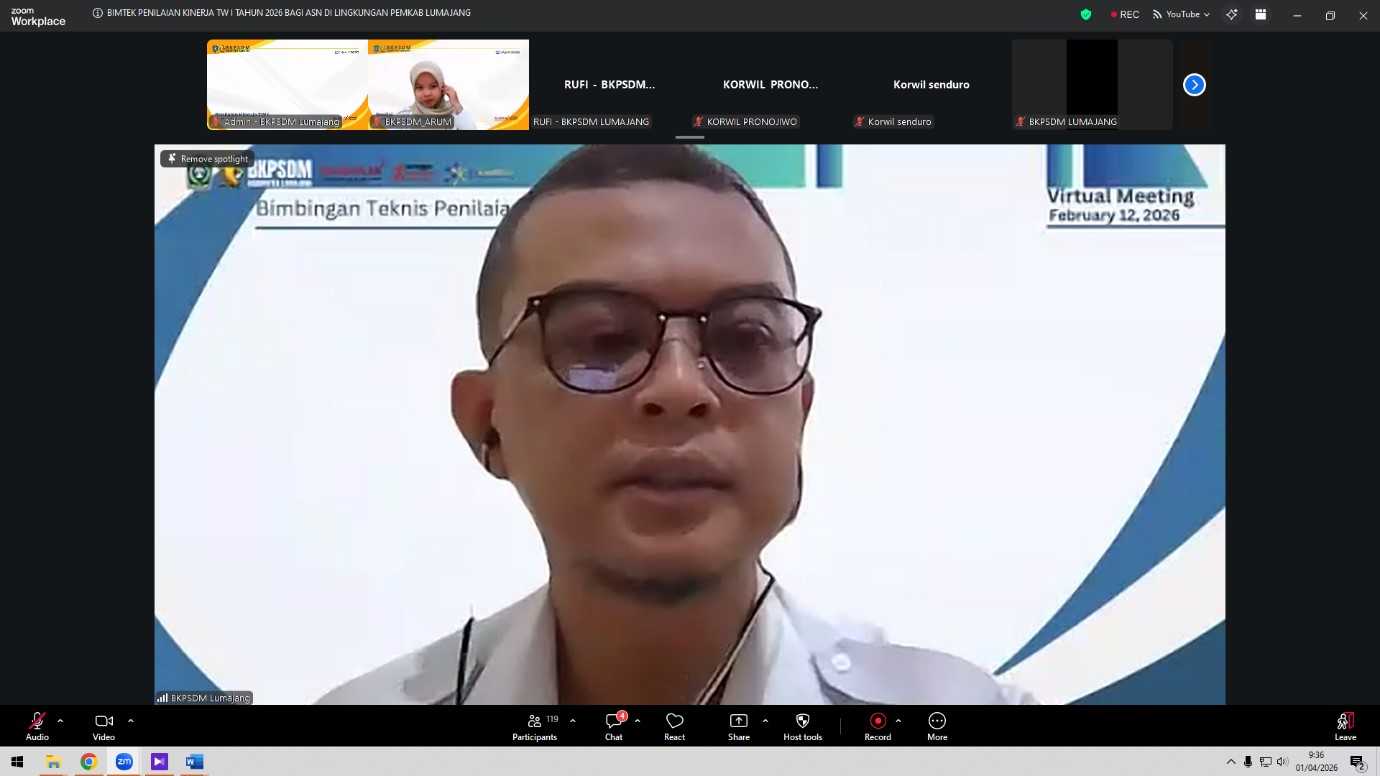Image resolution: width=1380 pixels, height=776 pixels.
Task: Open Host tools shield icon
Action: 802,726
